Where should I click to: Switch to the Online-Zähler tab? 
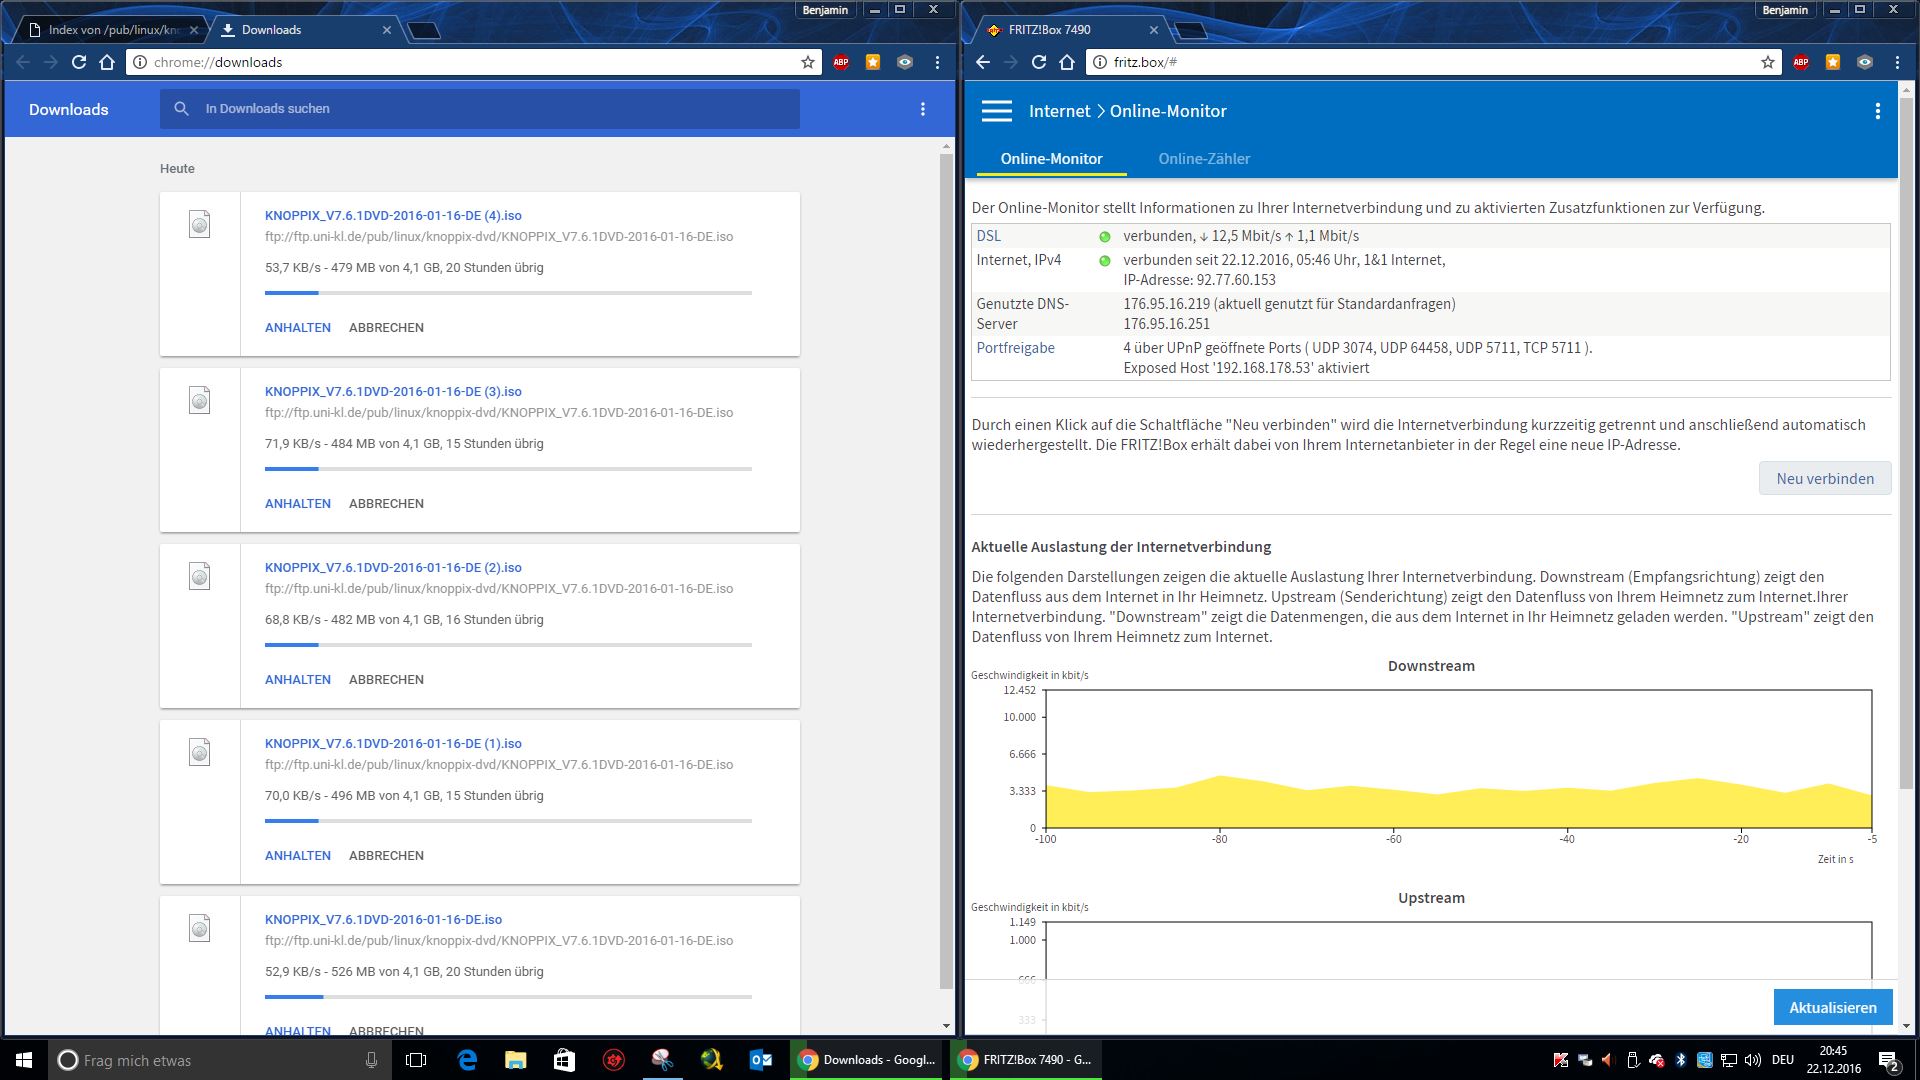click(1204, 159)
